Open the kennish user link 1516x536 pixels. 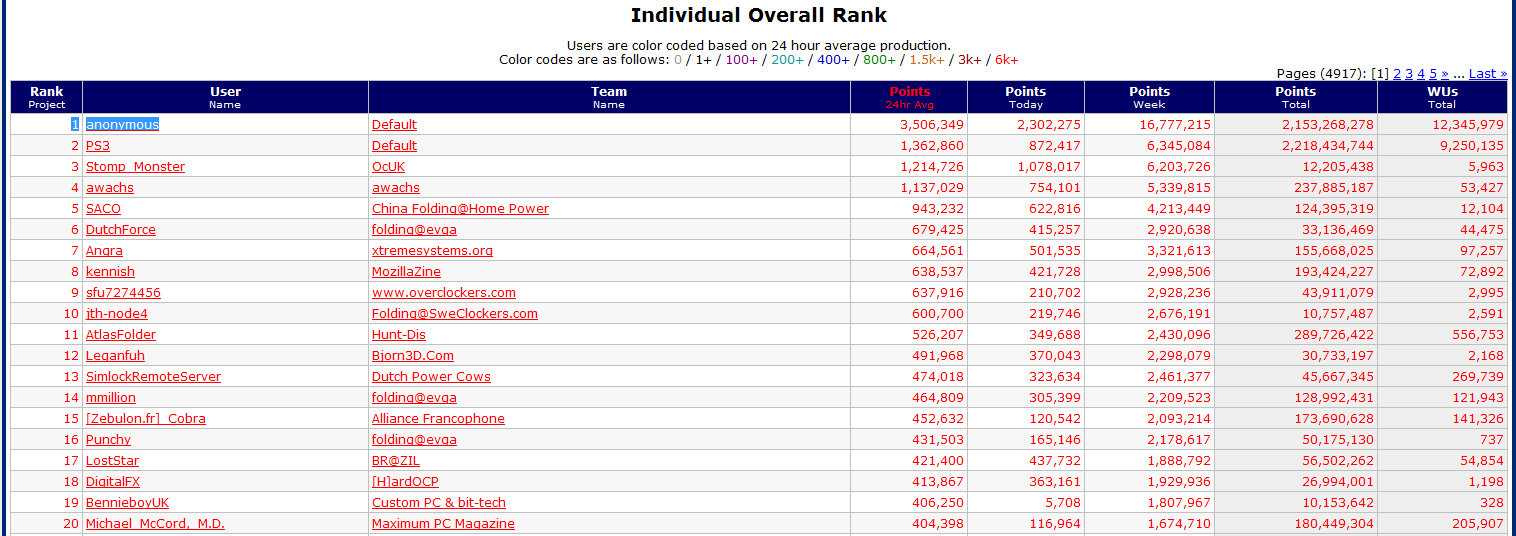coord(110,272)
